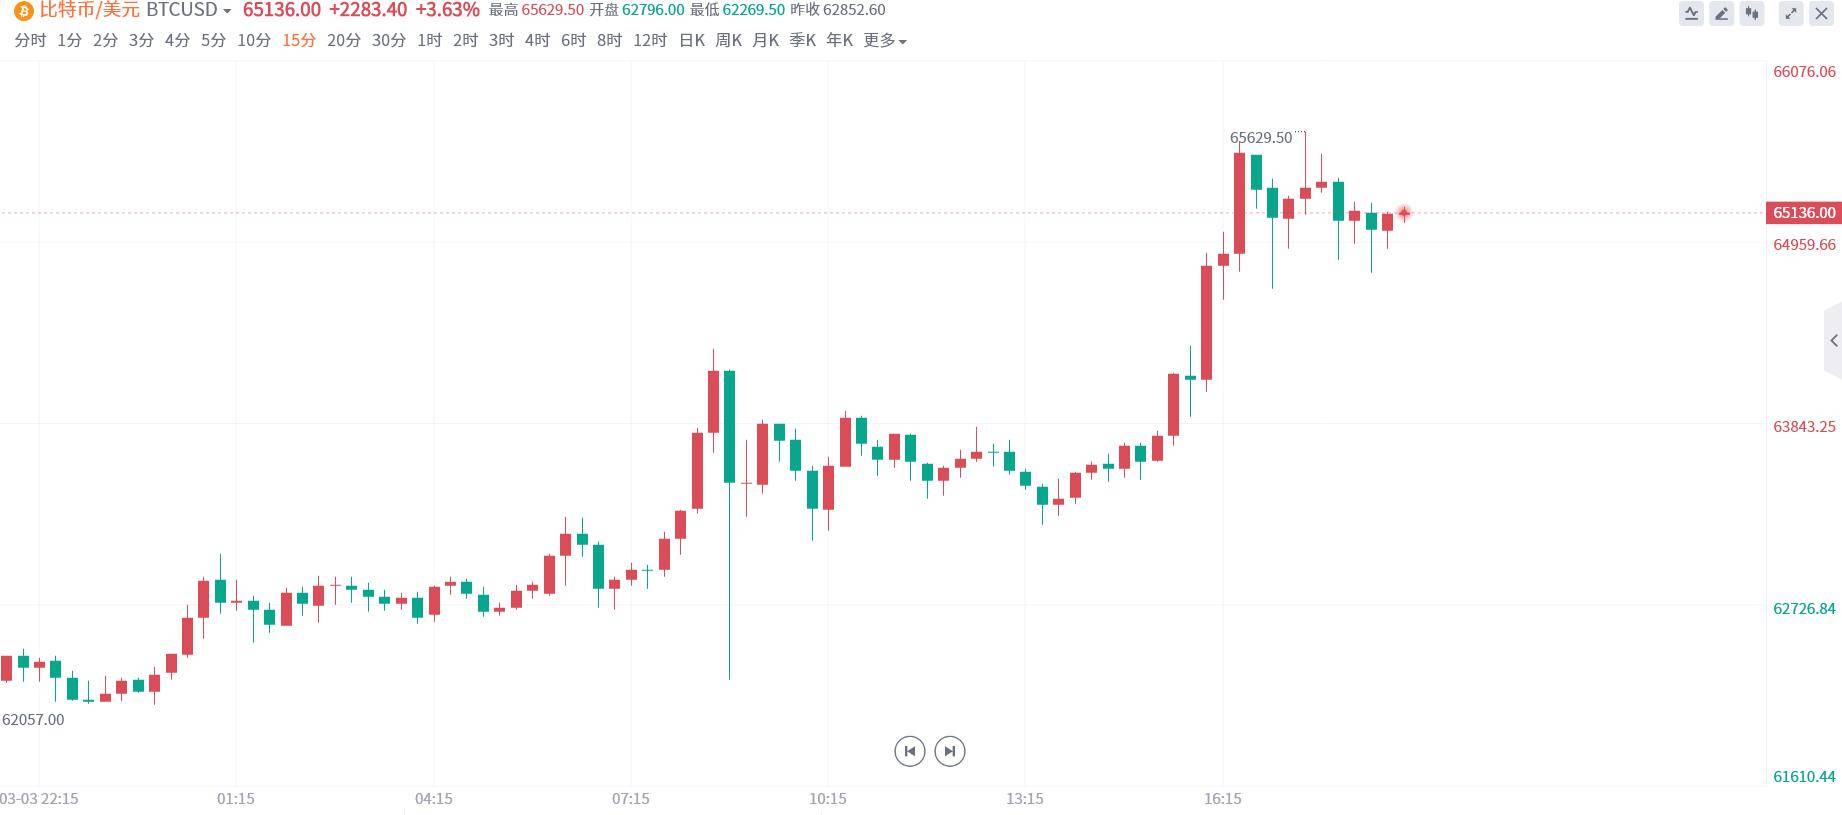Click the 65629.50 high marker on chart
The image size is (1842, 815).
click(1260, 138)
